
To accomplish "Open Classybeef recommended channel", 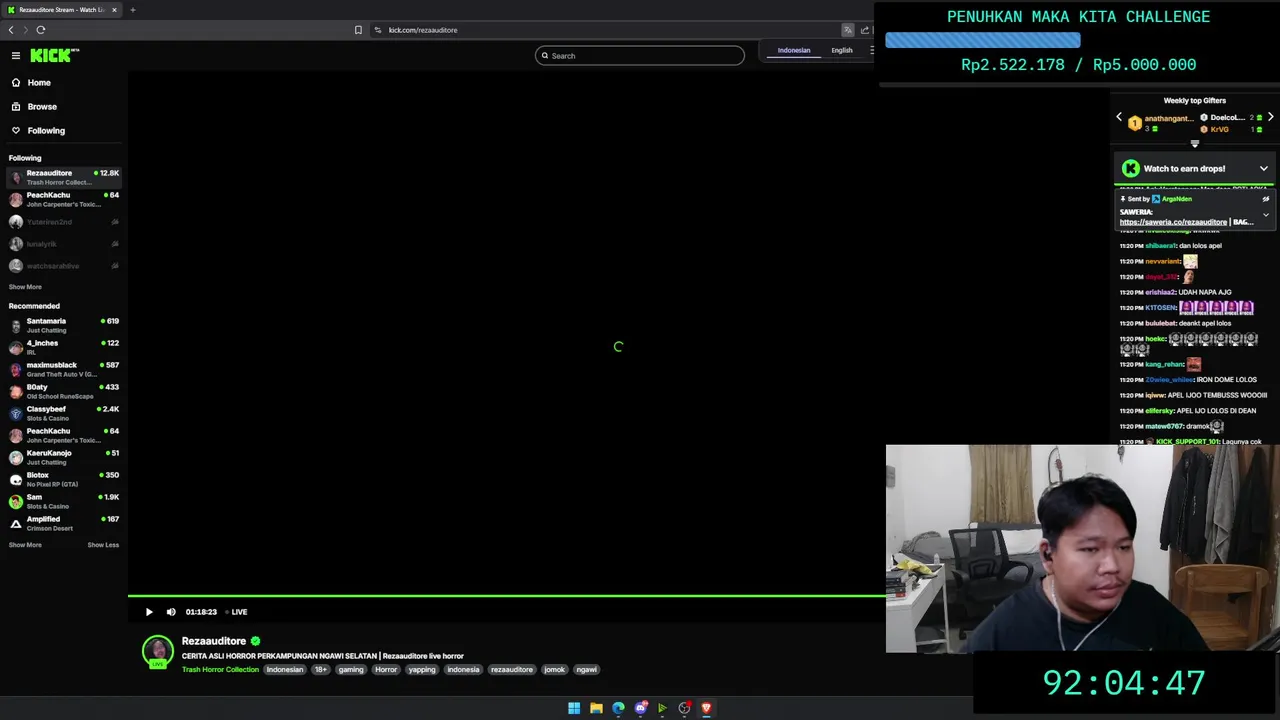I will [x=64, y=413].
